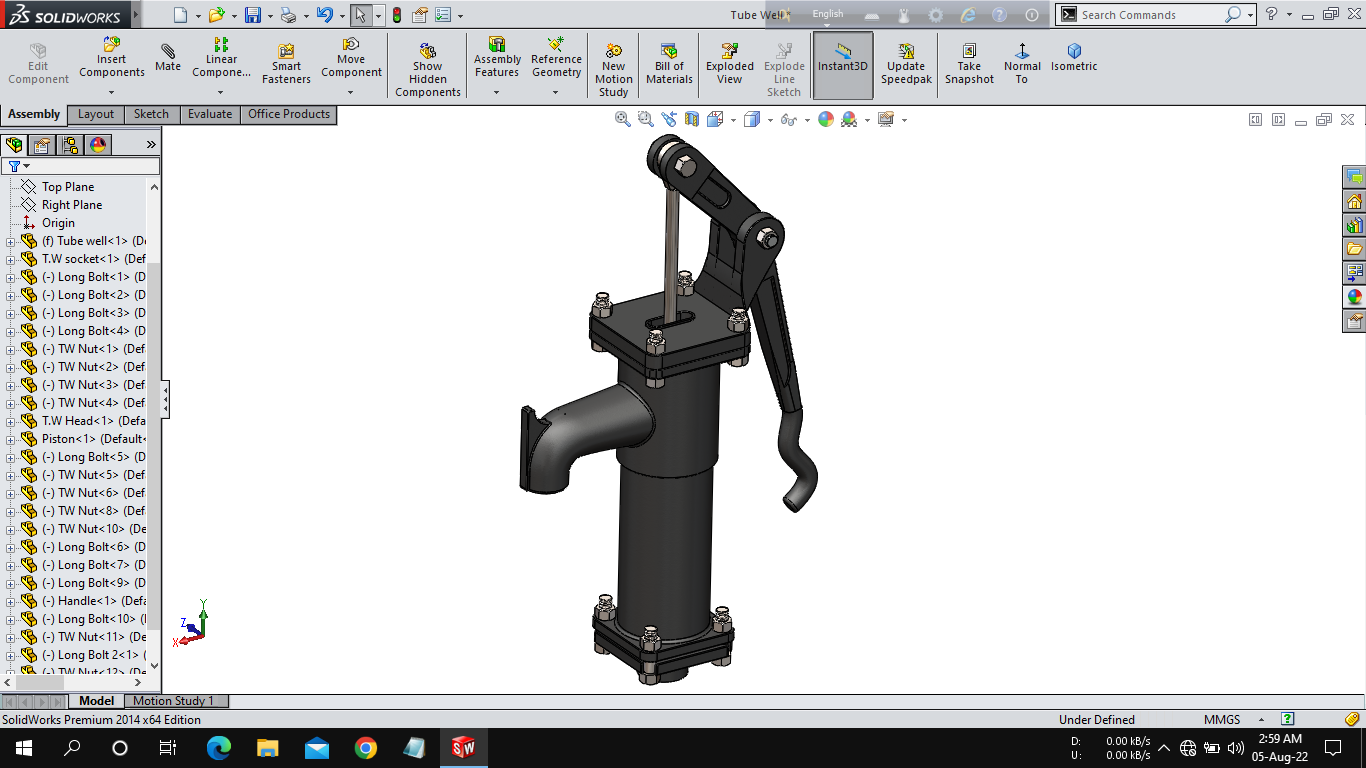Click the Section View icon
This screenshot has width=1366, height=768.
(692, 119)
